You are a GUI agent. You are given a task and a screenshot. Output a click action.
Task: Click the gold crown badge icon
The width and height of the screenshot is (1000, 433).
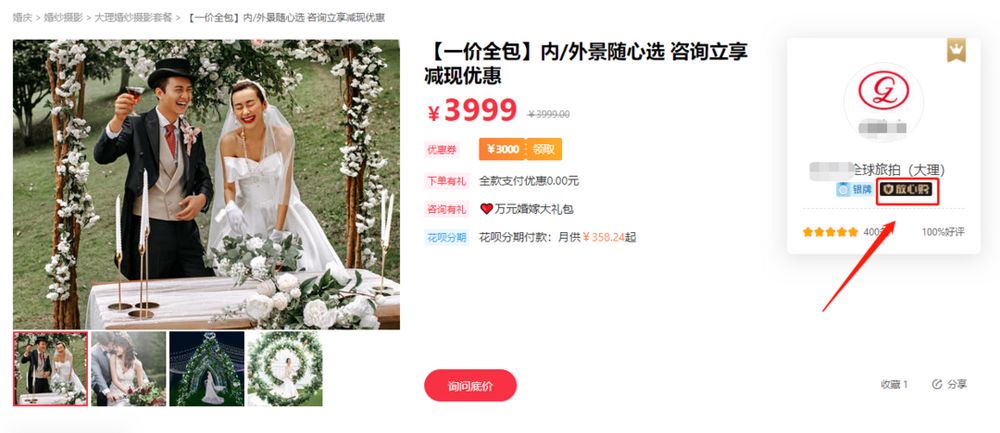[x=955, y=50]
